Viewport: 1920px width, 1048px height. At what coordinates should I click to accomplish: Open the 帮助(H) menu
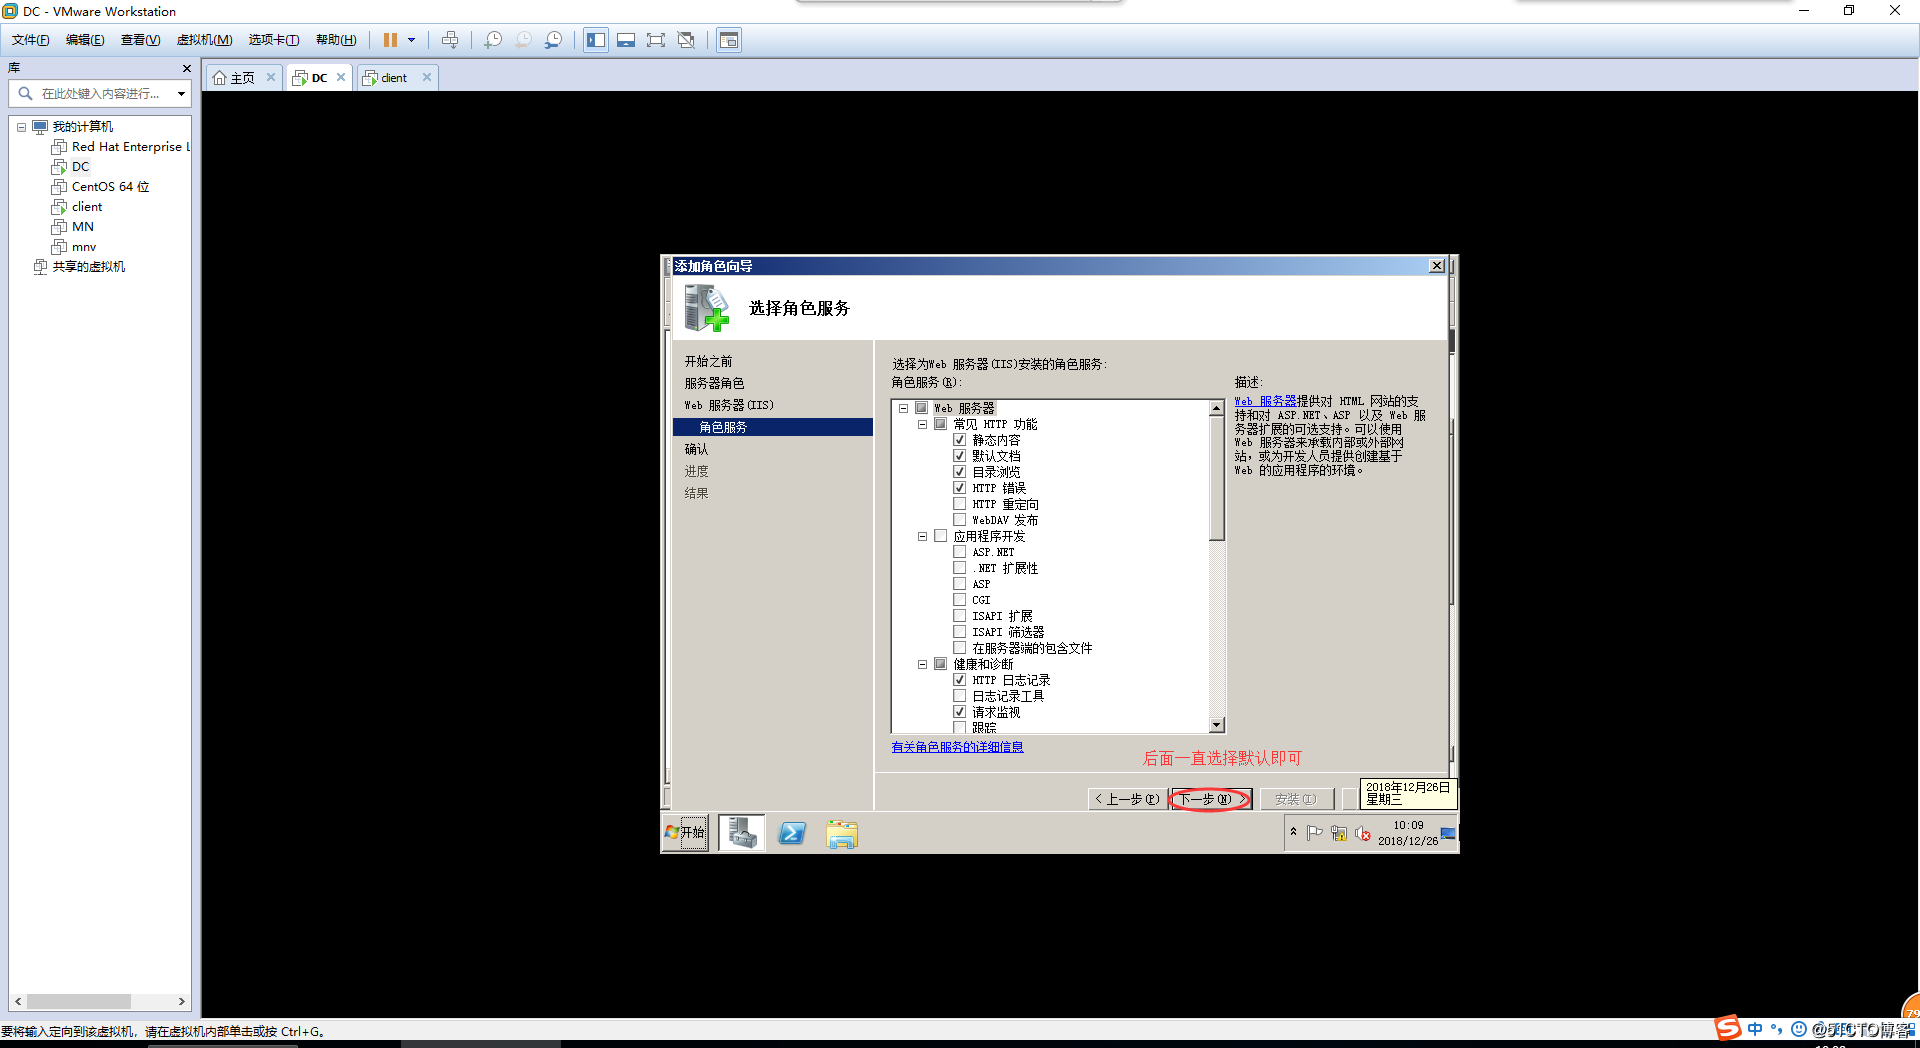(336, 40)
